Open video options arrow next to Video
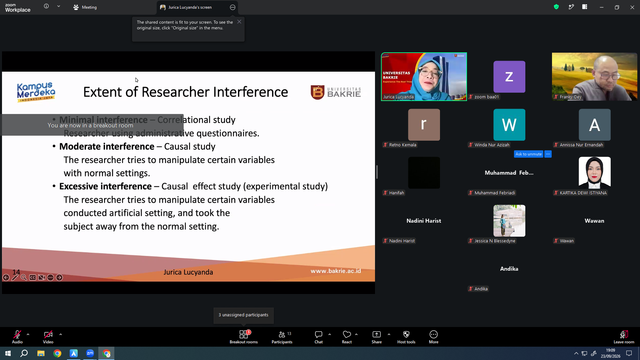Screen dimensions: 640x360 tap(60, 334)
